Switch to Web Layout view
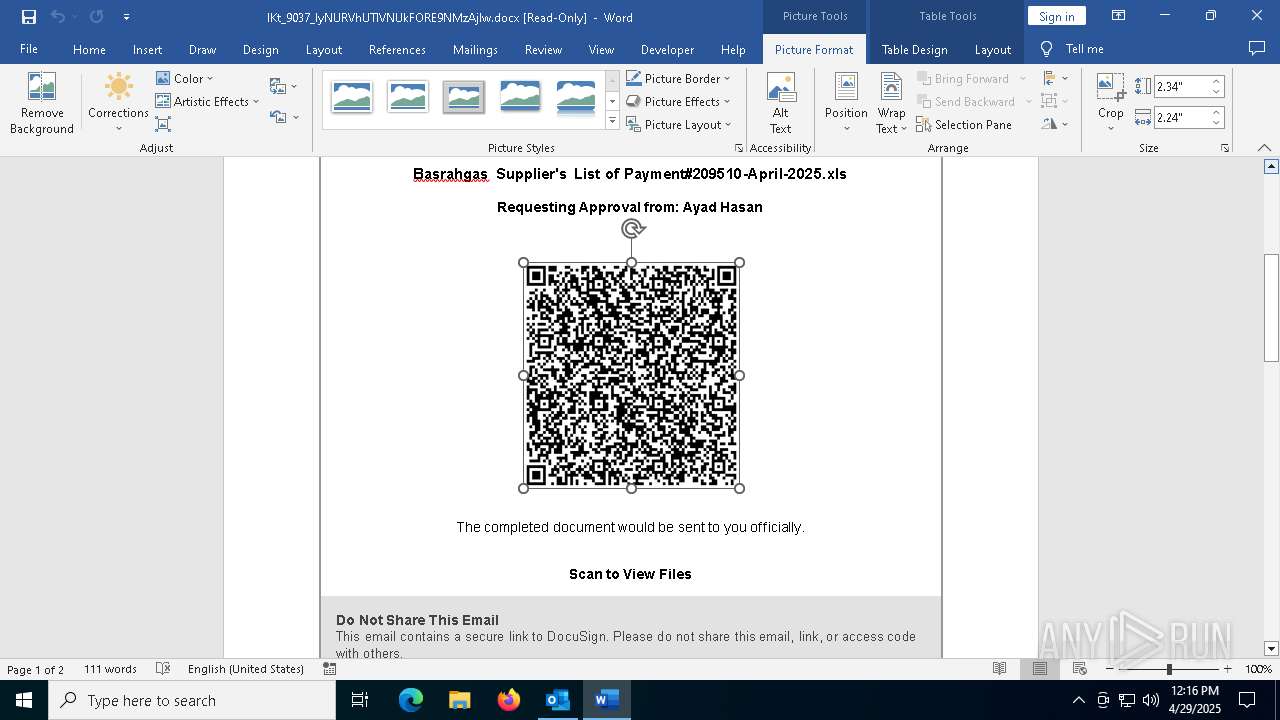1280x720 pixels. pos(1080,669)
